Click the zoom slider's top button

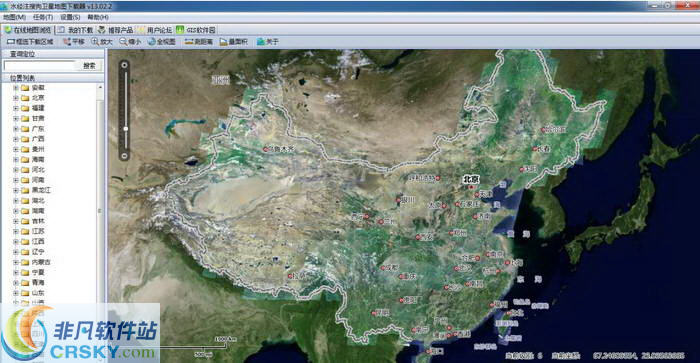pos(125,65)
